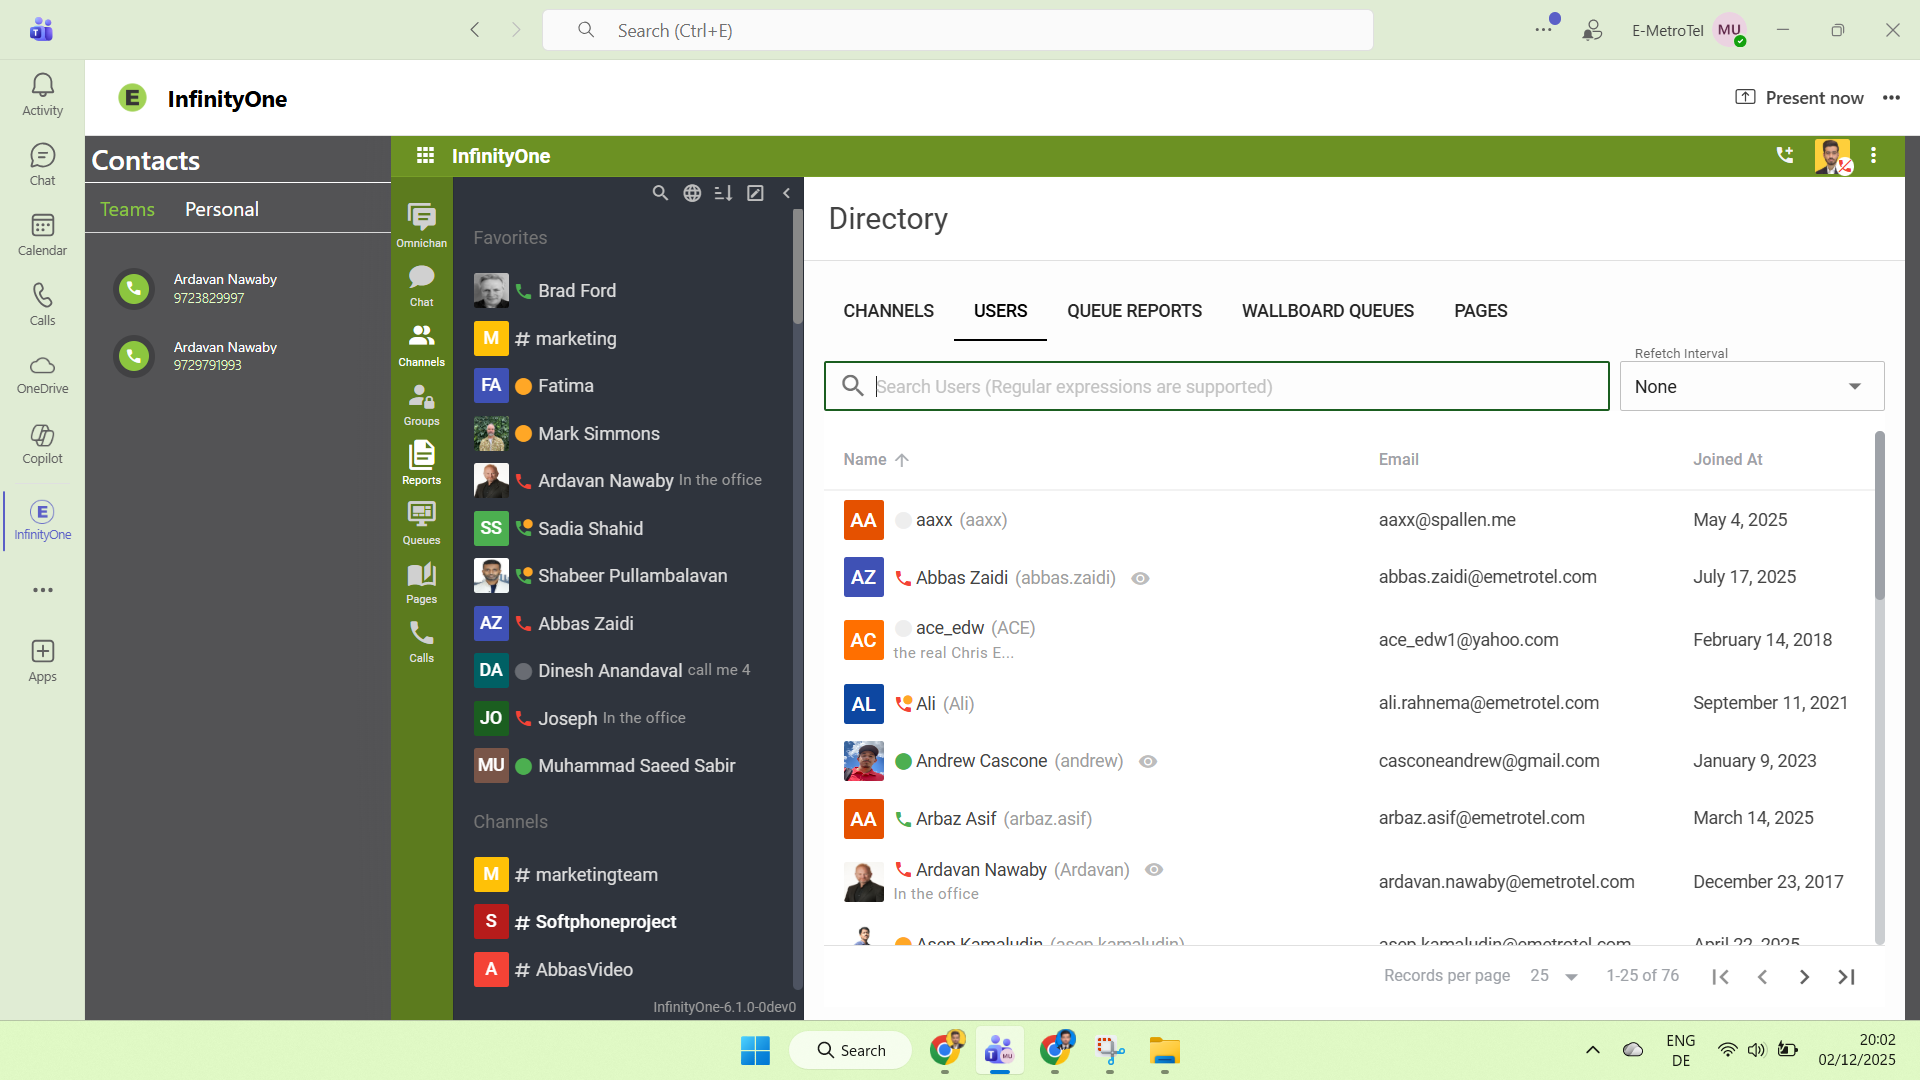Open the Apps store in Teams sidebar
1920x1080 pixels.
(x=42, y=661)
